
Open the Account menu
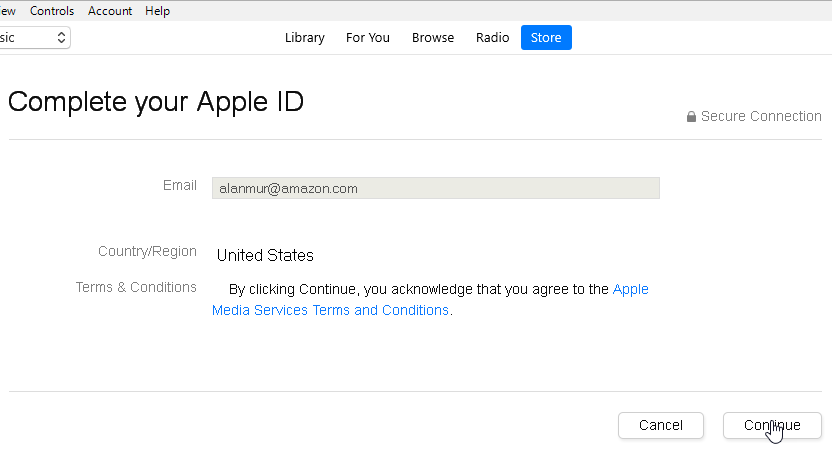pyautogui.click(x=110, y=11)
